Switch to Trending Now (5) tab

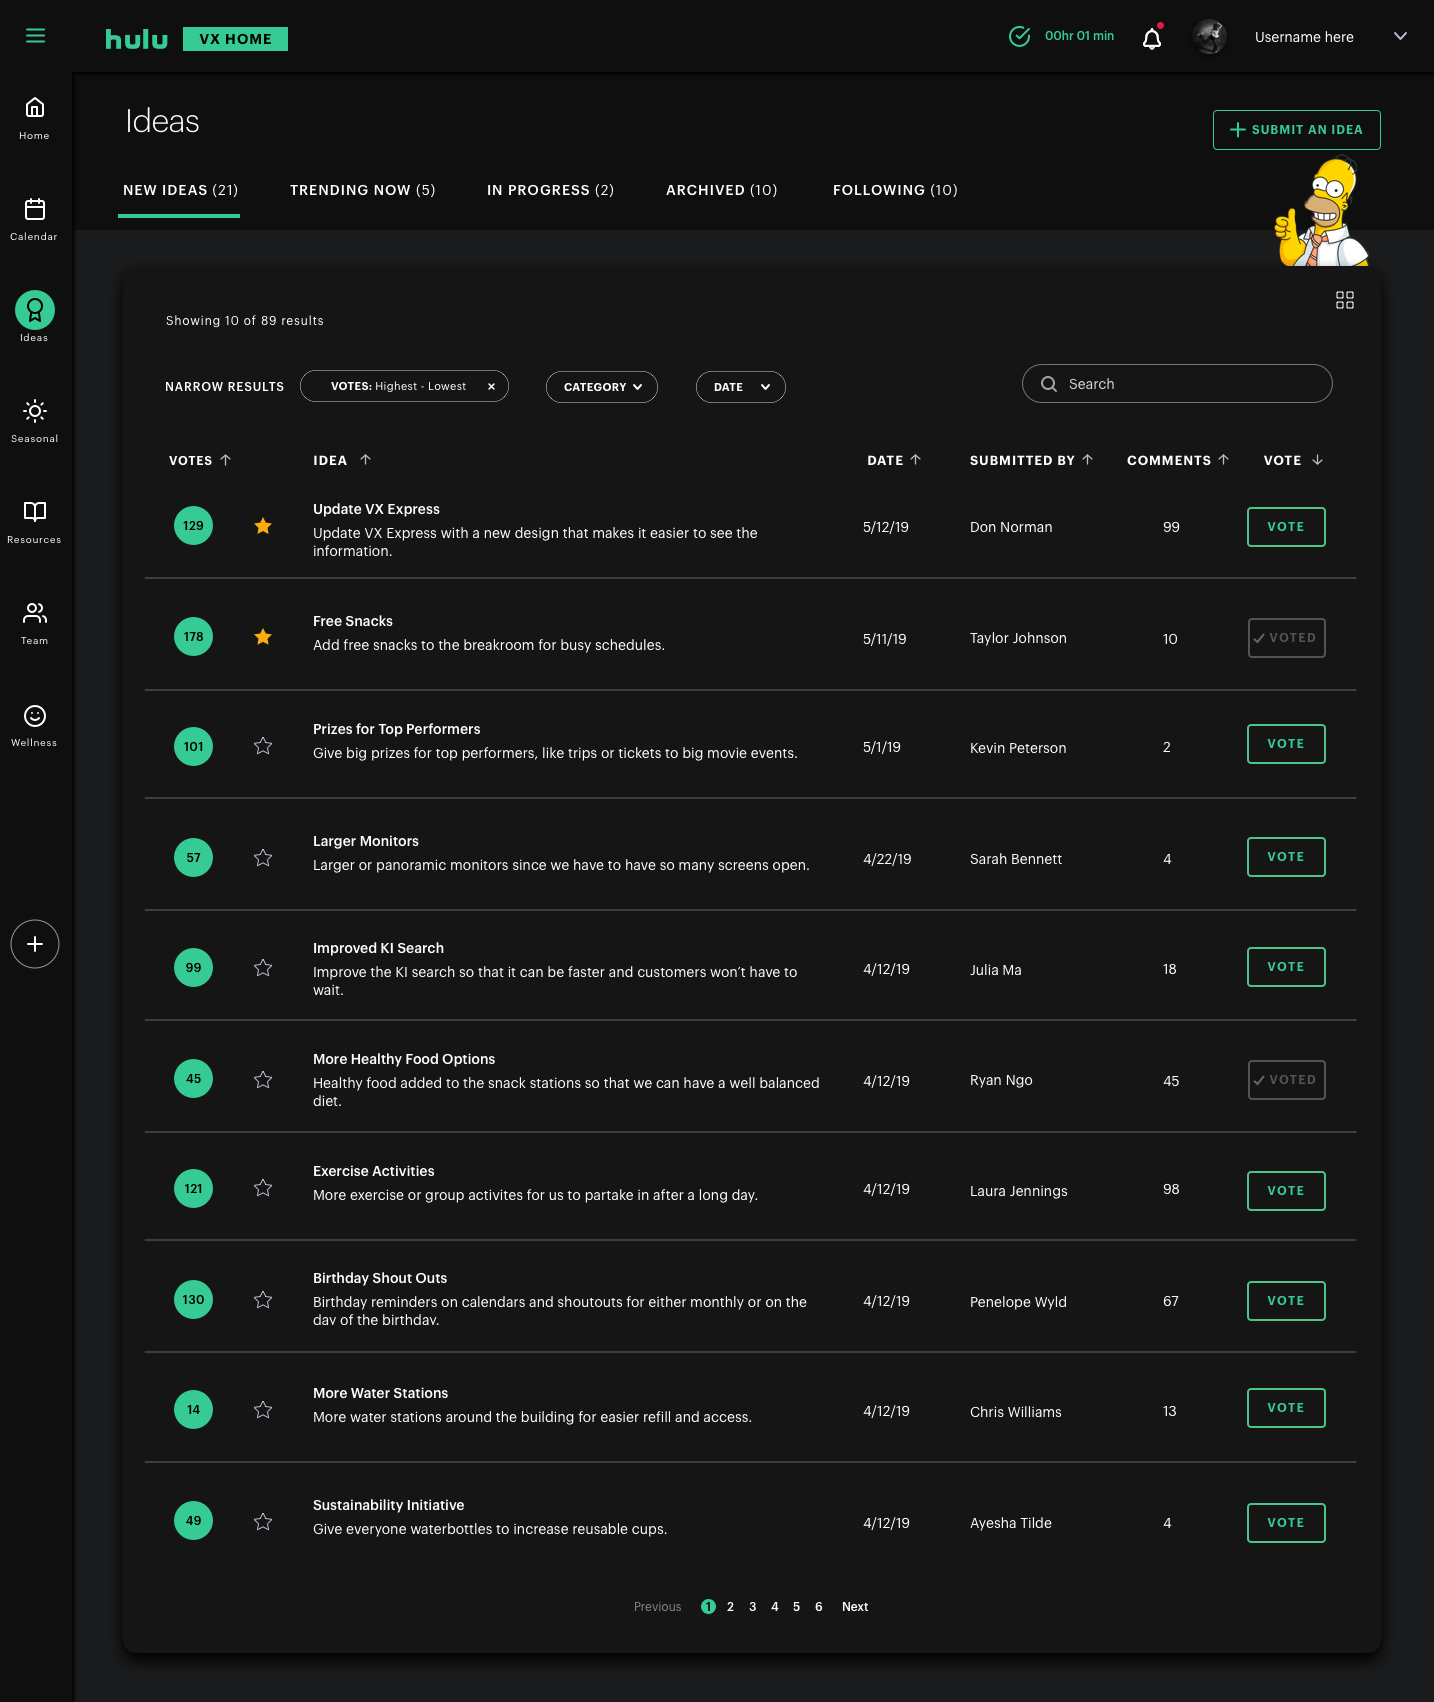pos(363,190)
